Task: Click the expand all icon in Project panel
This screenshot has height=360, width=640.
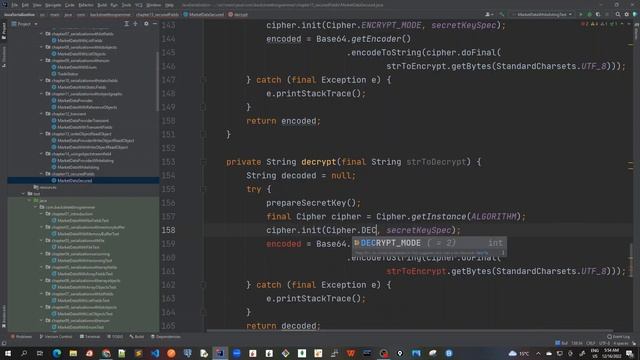Action: click(x=127, y=24)
